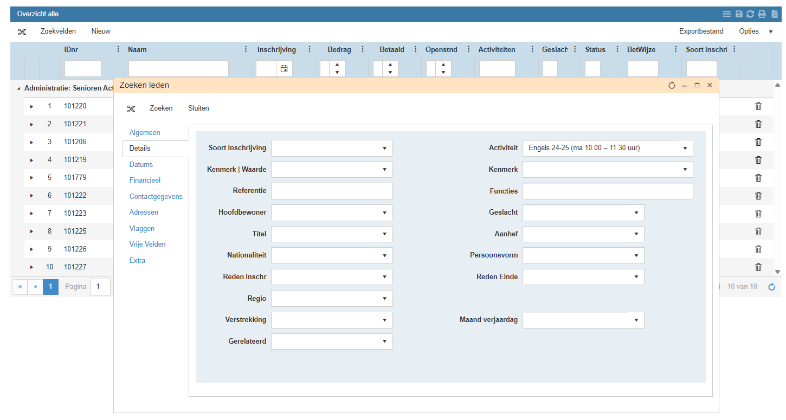Click the save icon in the Overzicht header
The width and height of the screenshot is (786, 420).
click(739, 13)
